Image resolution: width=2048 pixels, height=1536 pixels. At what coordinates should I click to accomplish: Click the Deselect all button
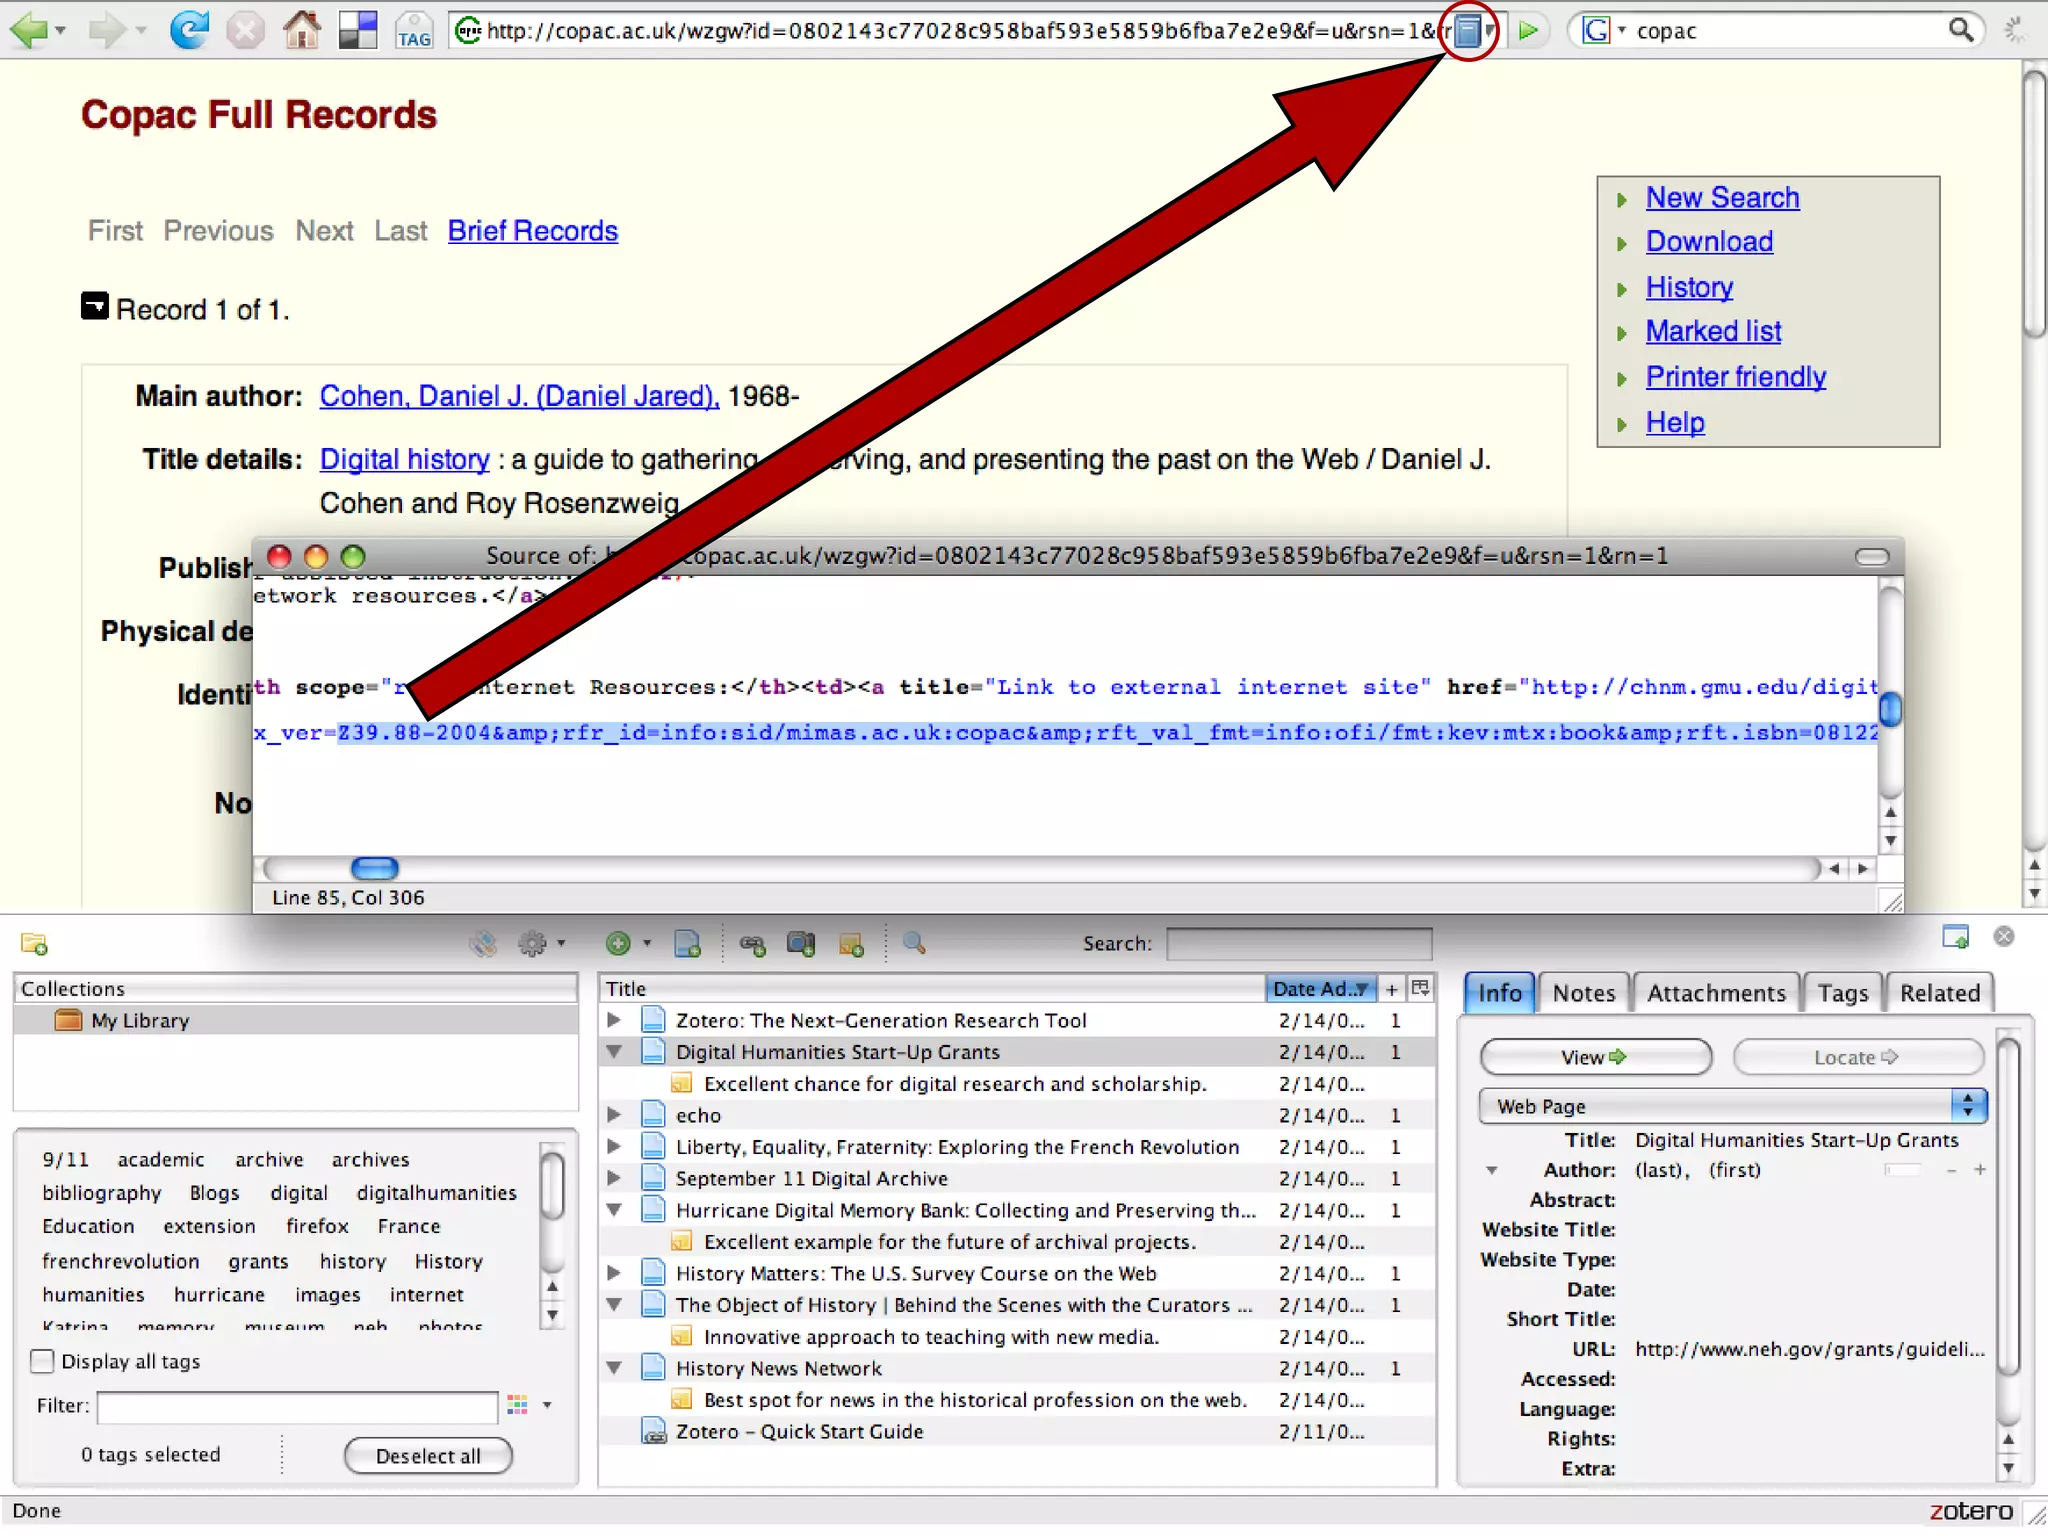click(x=428, y=1456)
